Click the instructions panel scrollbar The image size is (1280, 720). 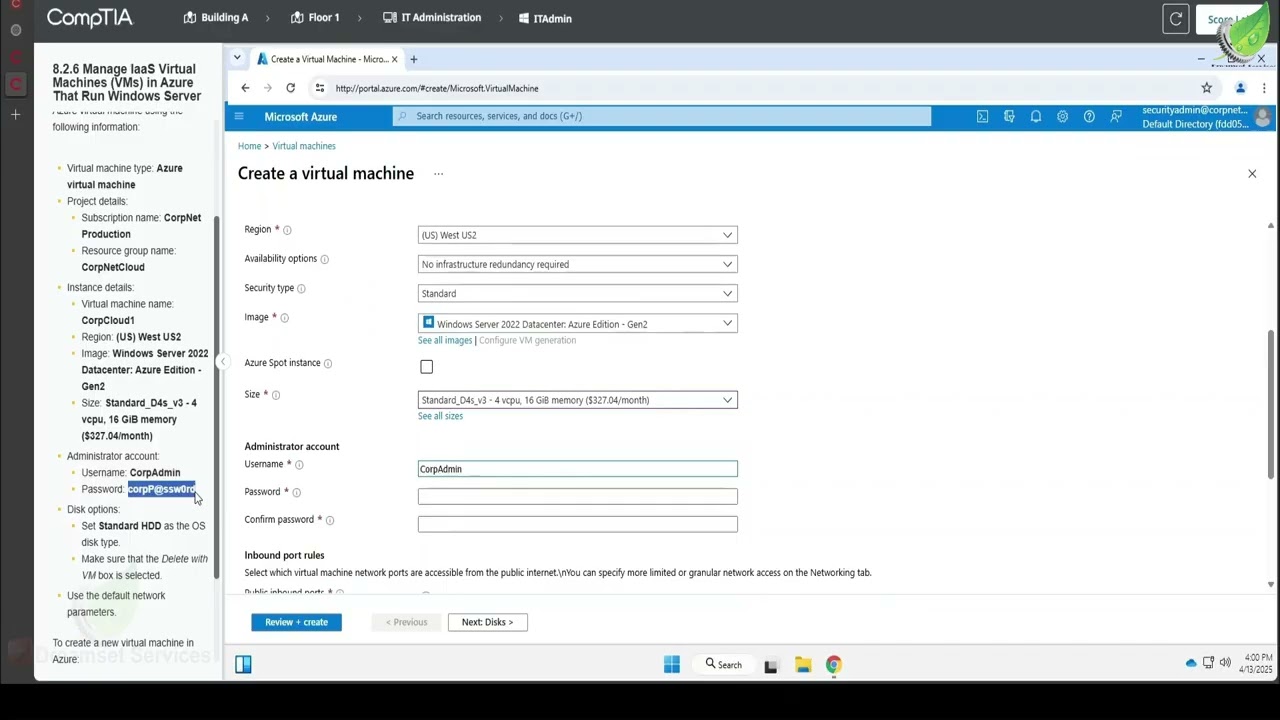click(217, 395)
